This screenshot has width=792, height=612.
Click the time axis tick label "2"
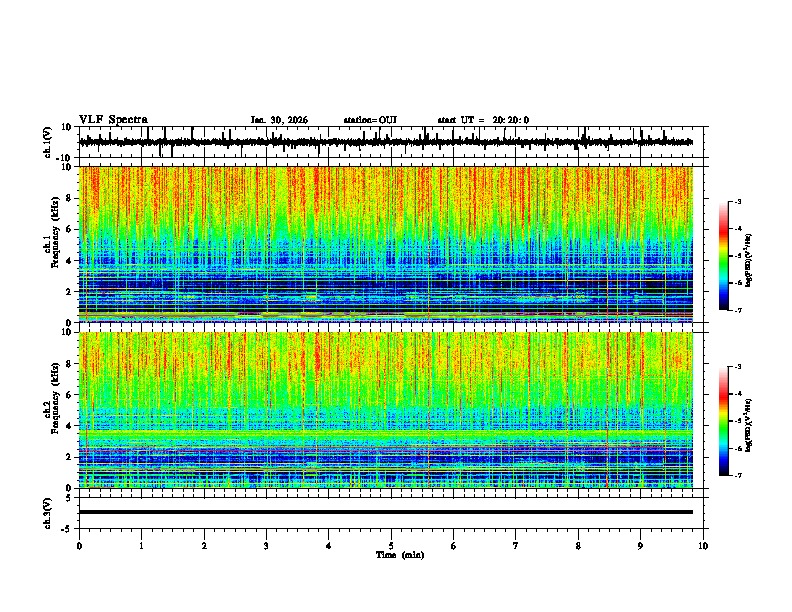[x=204, y=546]
